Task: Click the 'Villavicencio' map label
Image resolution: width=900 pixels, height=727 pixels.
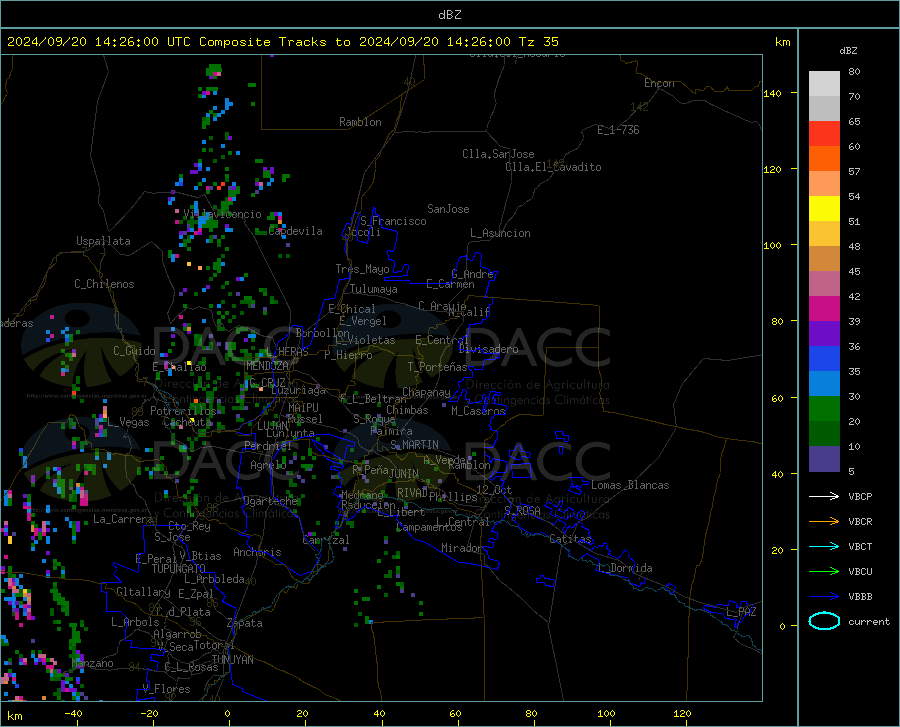Action: [222, 214]
